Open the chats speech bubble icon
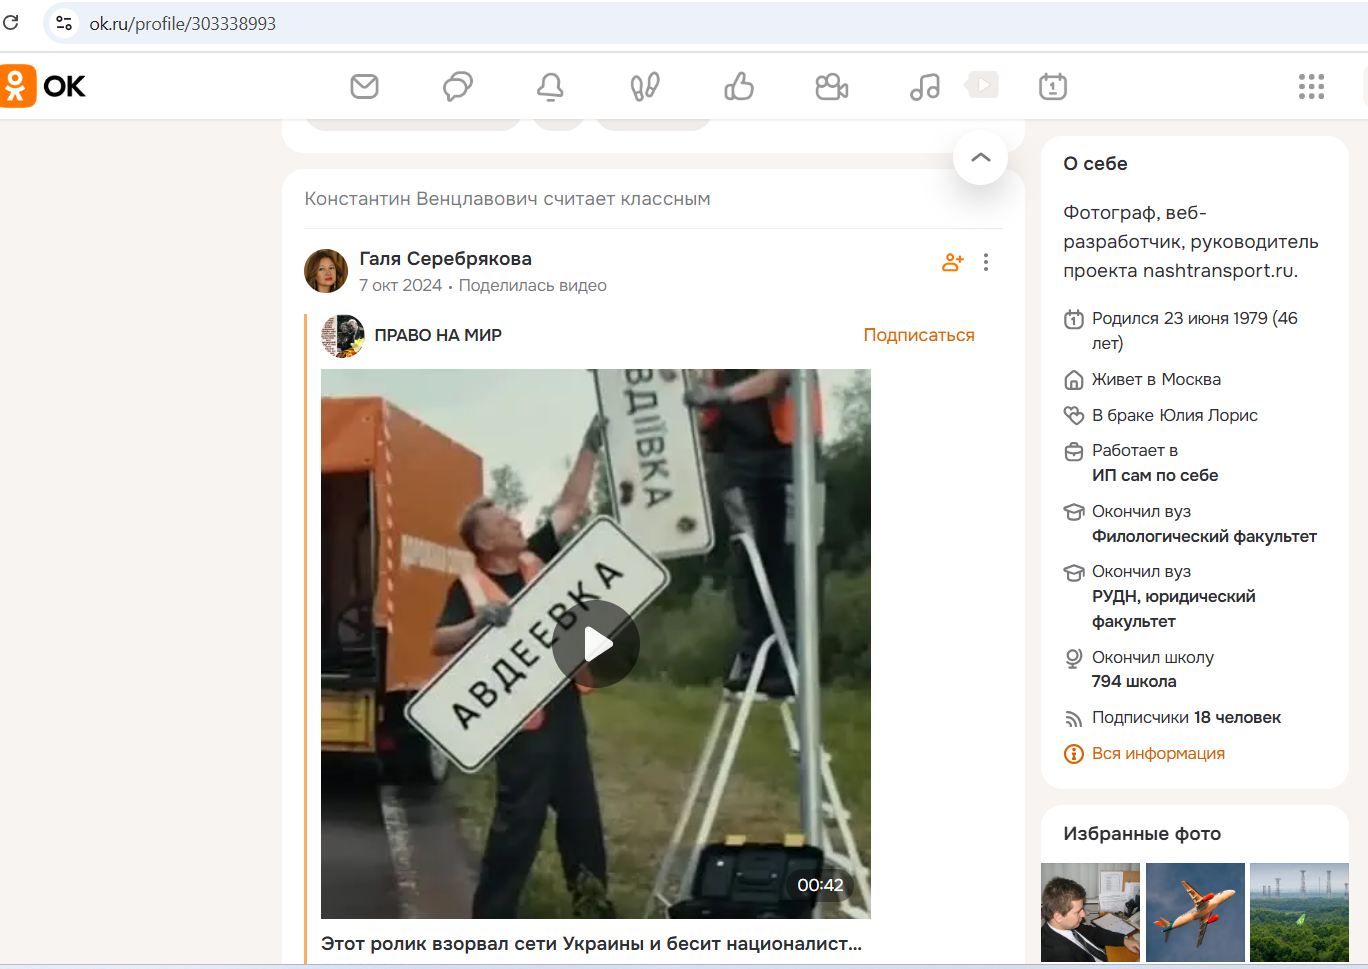 [x=457, y=87]
